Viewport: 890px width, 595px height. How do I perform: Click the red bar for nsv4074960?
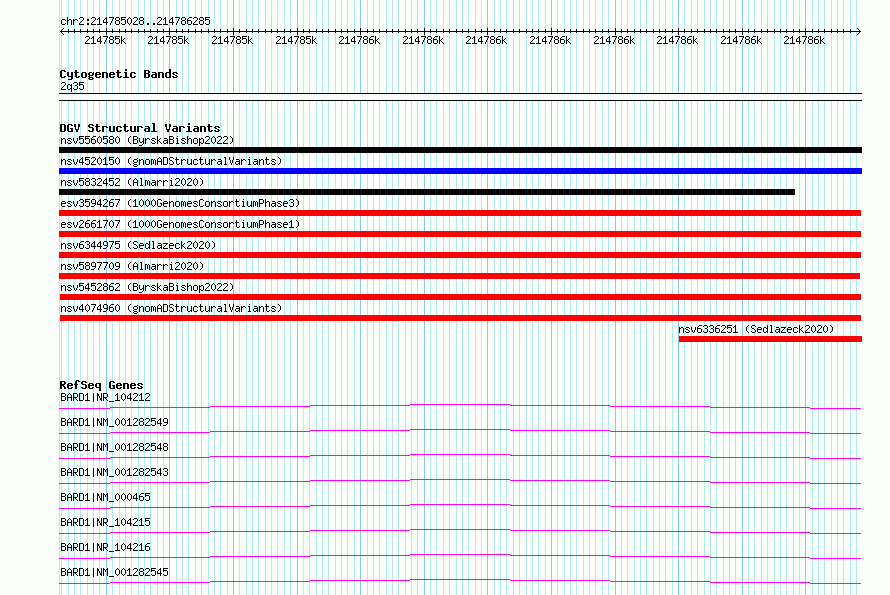[460, 318]
